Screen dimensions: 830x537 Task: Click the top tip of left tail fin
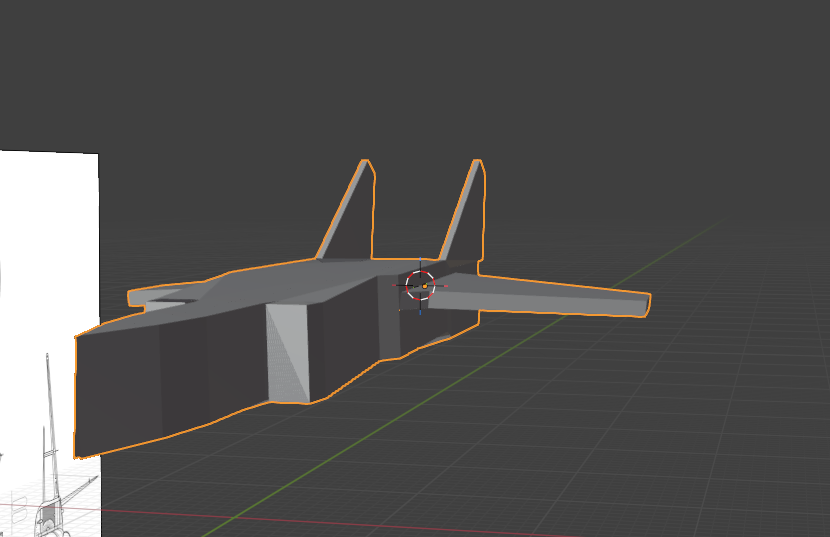(x=366, y=163)
